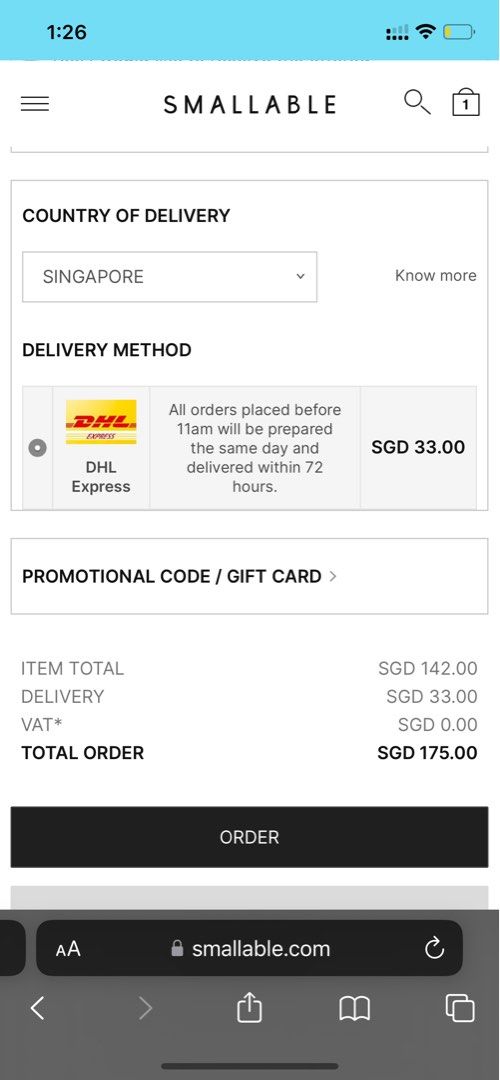
Task: Click the Know more link
Action: tap(435, 276)
